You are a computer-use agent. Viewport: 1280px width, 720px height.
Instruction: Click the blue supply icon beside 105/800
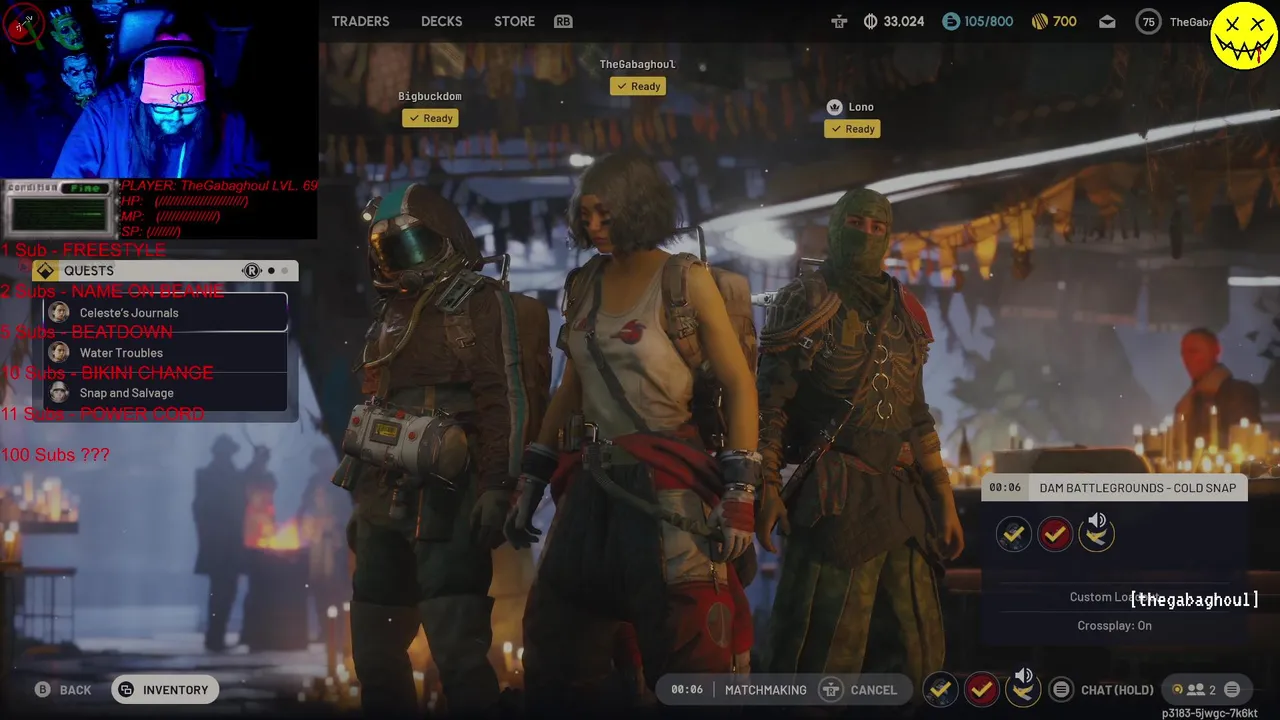click(x=951, y=21)
